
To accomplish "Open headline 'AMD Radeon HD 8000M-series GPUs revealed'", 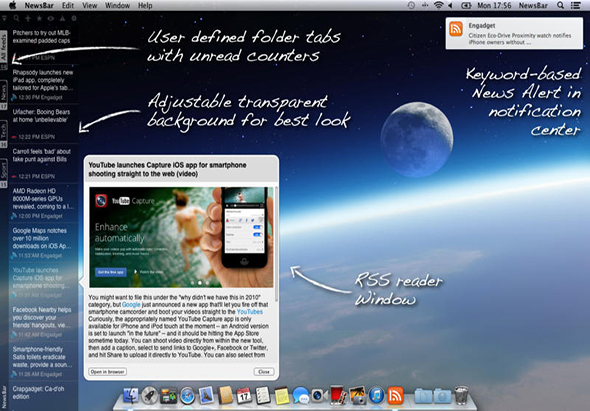I will (x=43, y=198).
